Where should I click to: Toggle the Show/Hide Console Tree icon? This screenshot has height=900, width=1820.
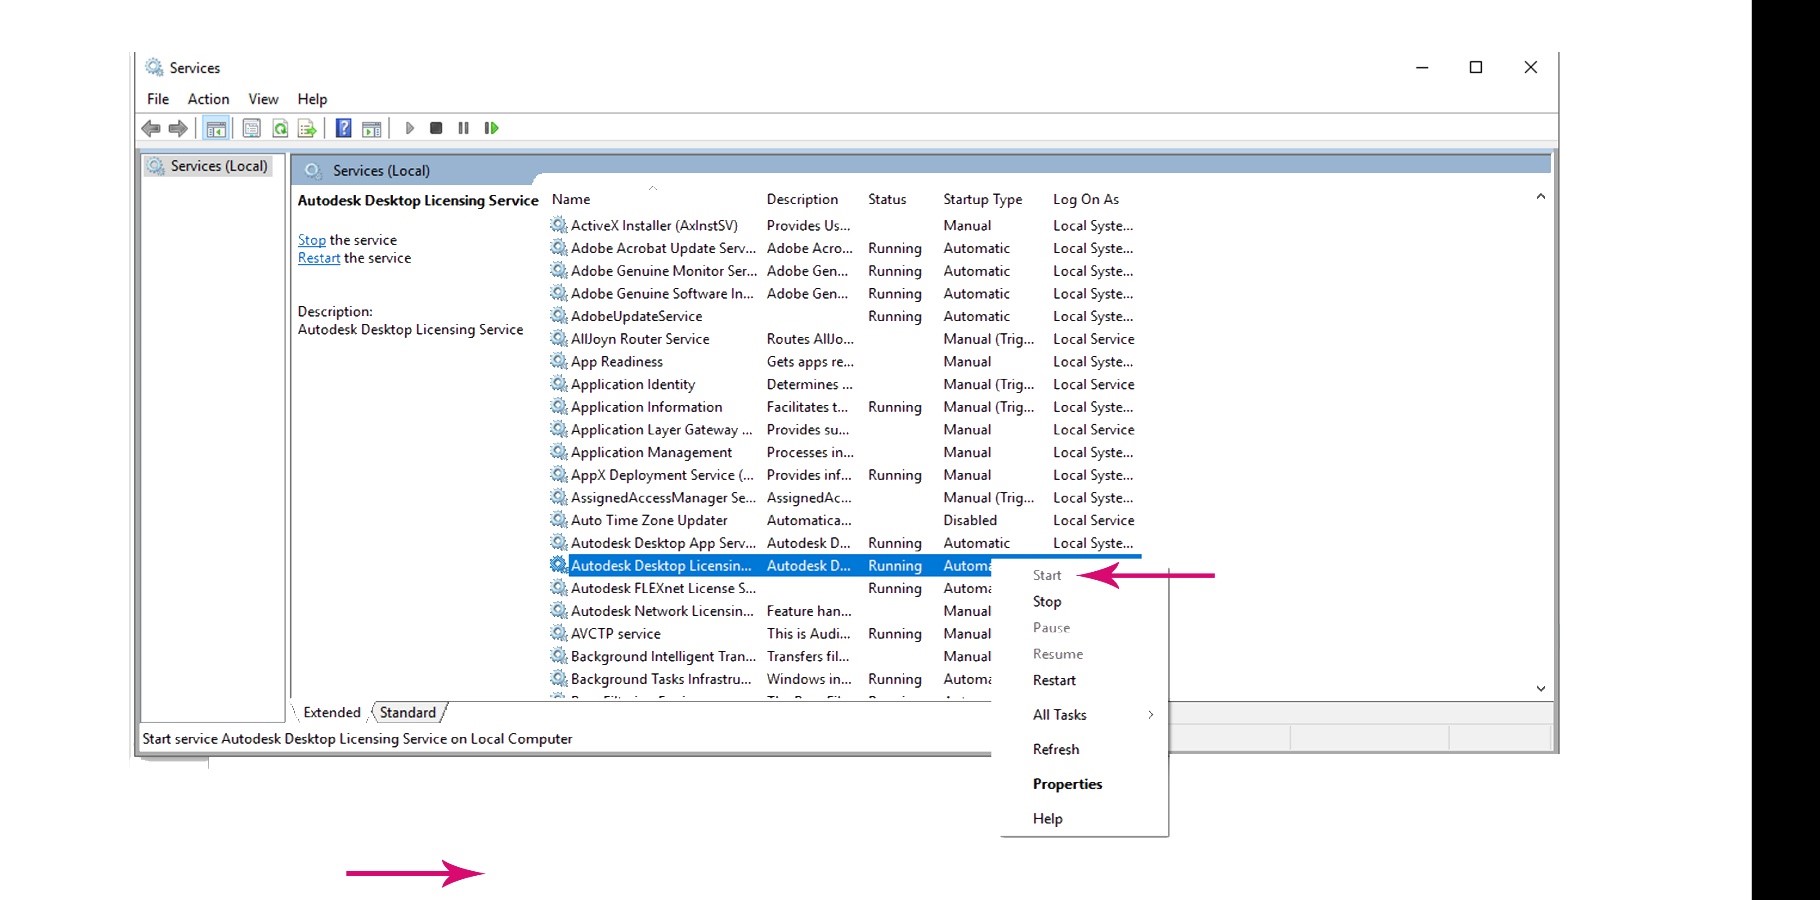[x=216, y=127]
